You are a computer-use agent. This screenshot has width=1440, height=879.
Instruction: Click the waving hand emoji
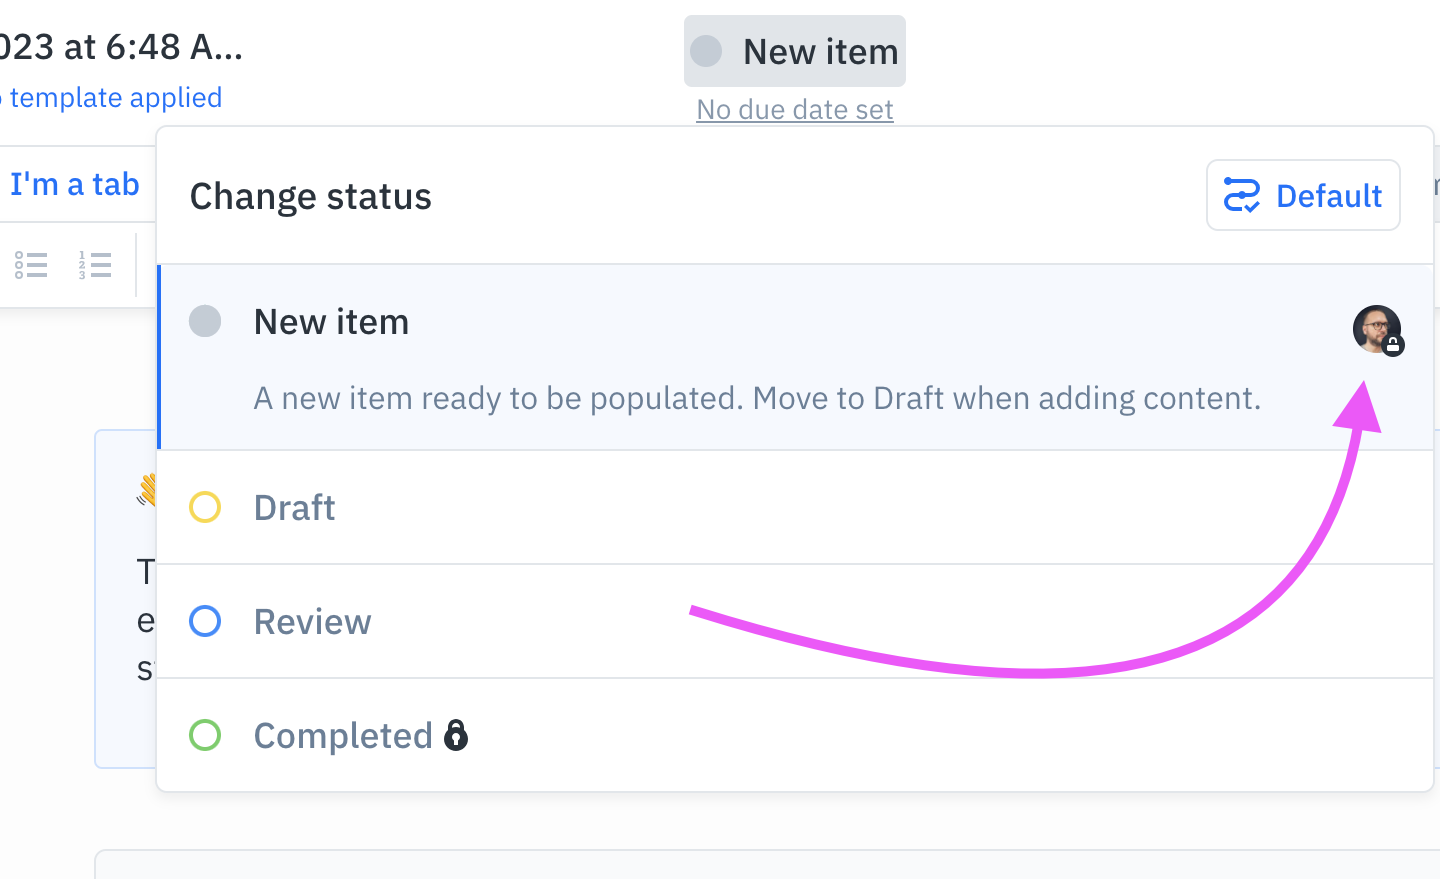[148, 490]
